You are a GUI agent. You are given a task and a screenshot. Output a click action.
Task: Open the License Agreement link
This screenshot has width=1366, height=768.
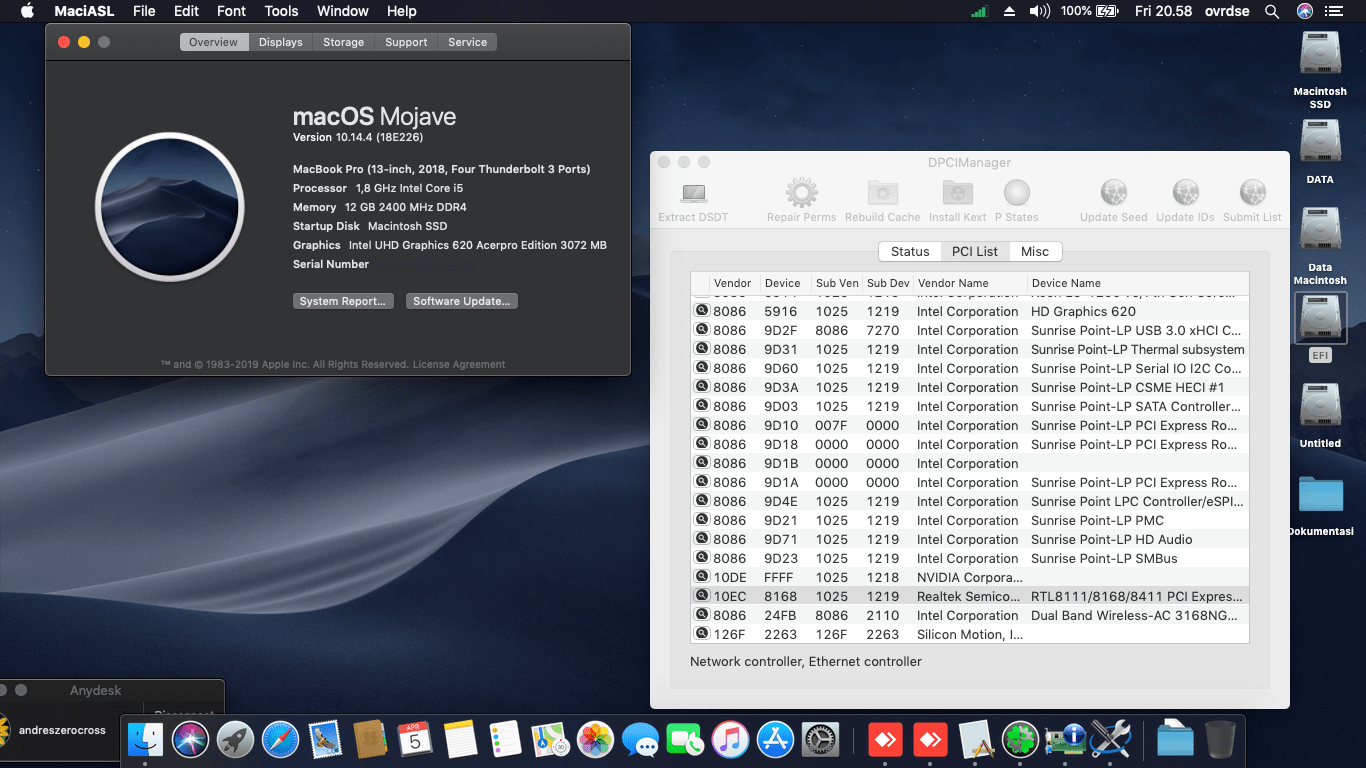click(459, 365)
